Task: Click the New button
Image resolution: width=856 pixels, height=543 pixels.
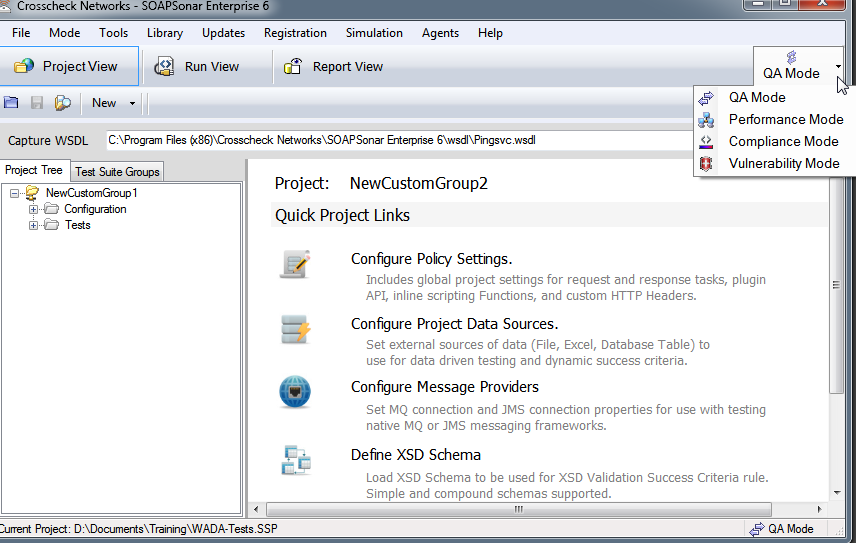Action: (104, 103)
